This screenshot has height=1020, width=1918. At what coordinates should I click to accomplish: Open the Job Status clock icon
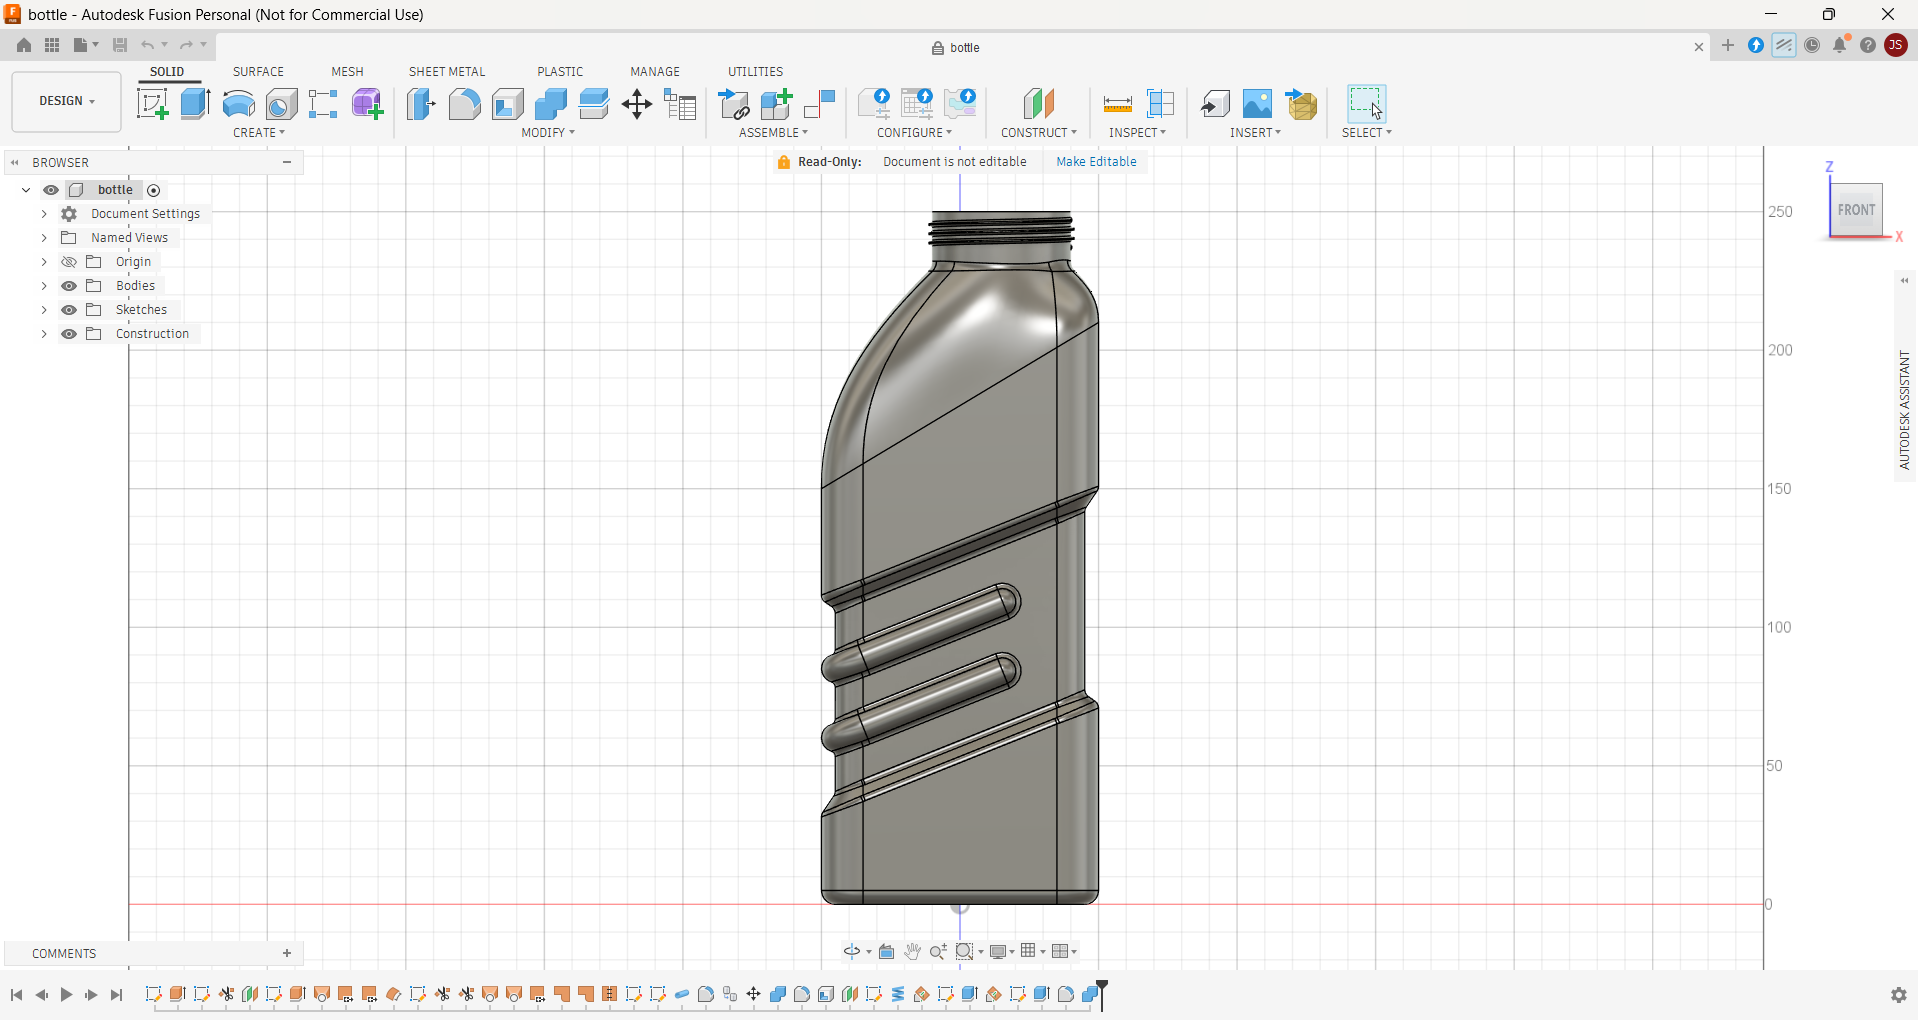(x=1812, y=45)
